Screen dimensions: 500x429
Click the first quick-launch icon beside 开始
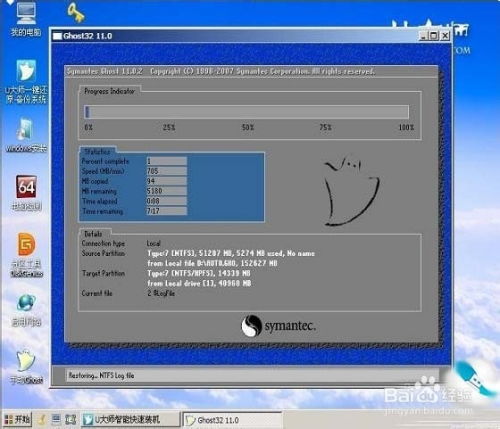(x=42, y=420)
